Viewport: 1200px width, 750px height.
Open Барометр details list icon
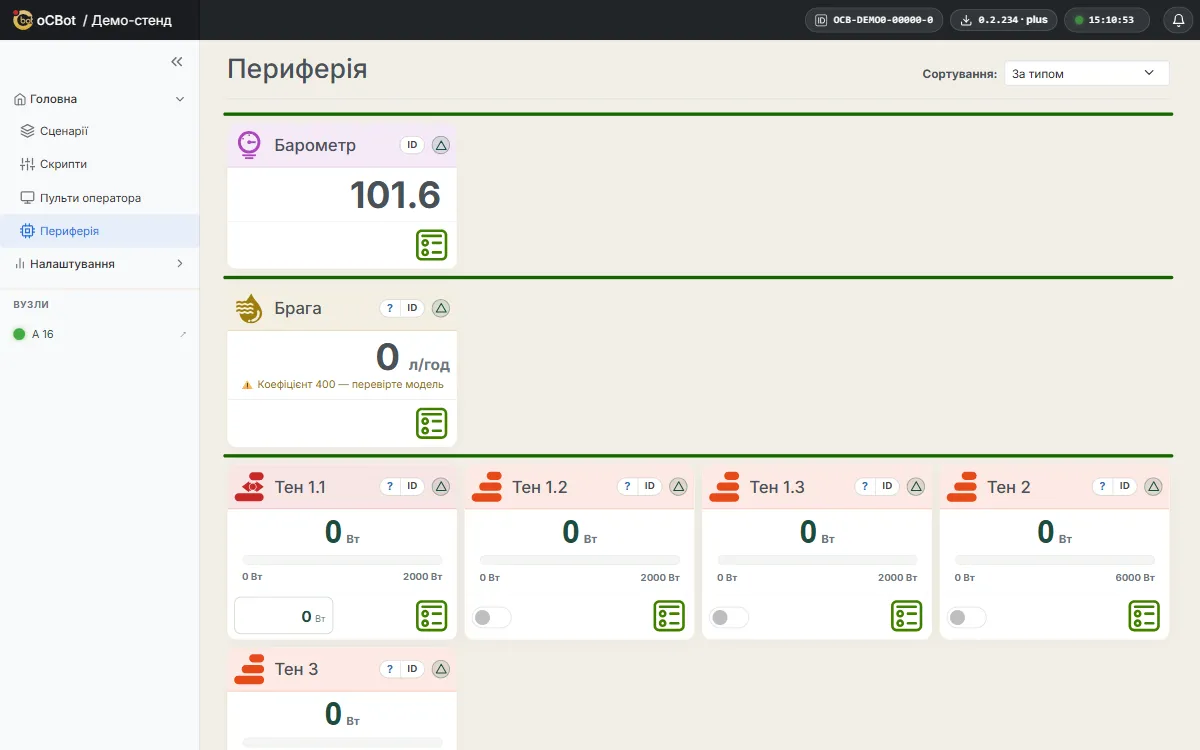[x=431, y=245]
